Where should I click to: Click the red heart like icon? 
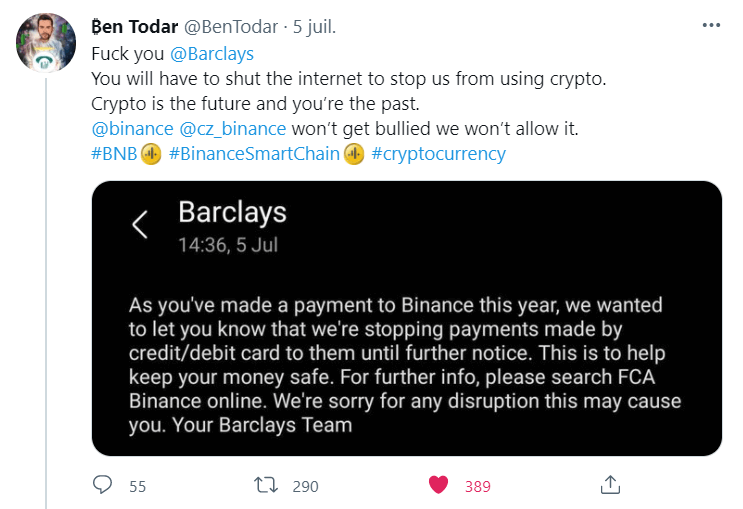437,485
